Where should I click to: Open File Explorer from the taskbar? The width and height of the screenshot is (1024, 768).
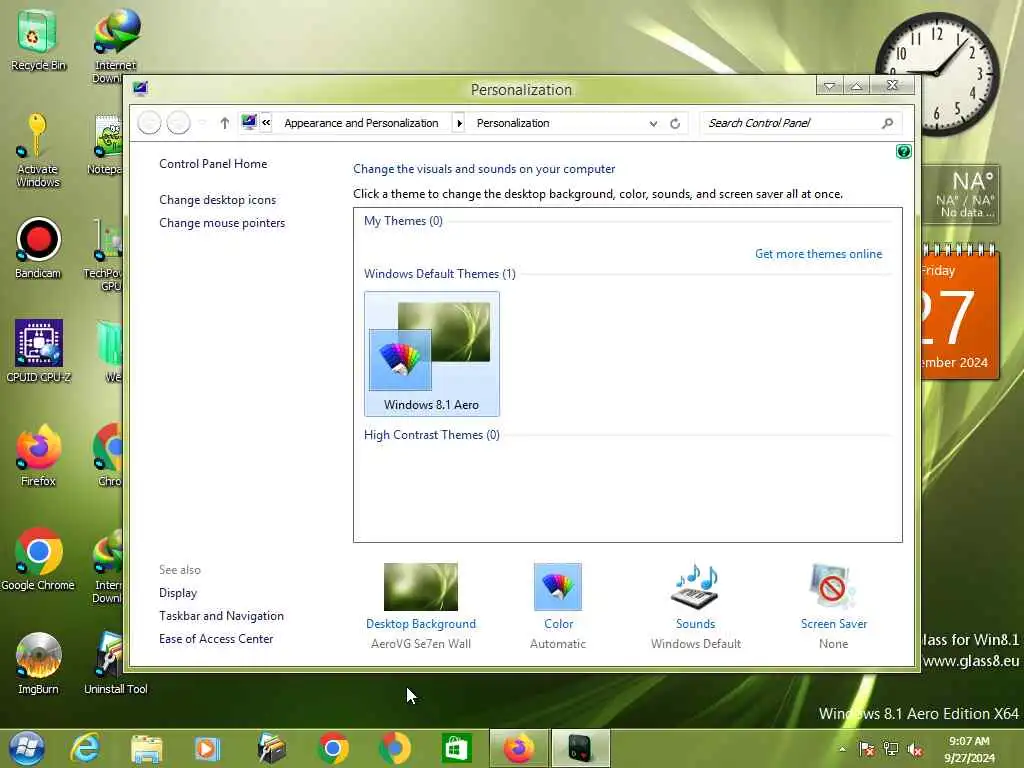point(146,748)
